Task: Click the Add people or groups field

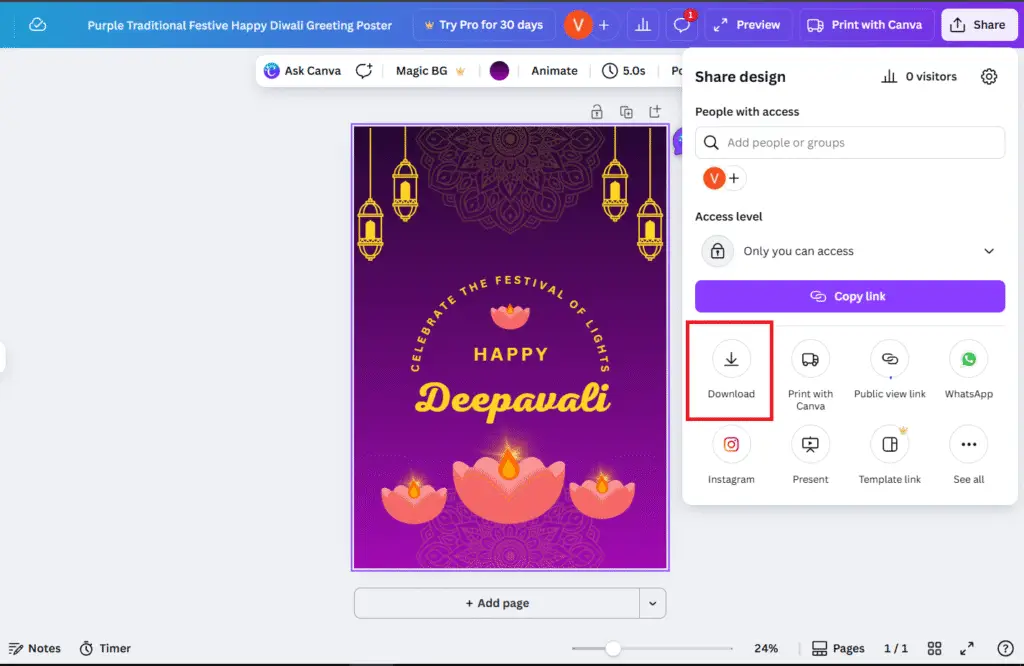Action: coord(850,143)
